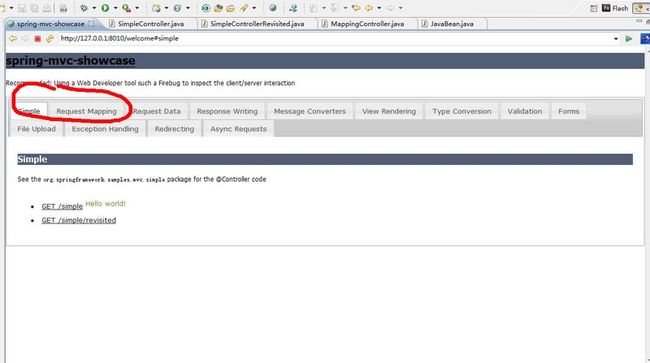Switch to JavaBean.java editor tab
Screen dimensions: 650x363
point(451,24)
